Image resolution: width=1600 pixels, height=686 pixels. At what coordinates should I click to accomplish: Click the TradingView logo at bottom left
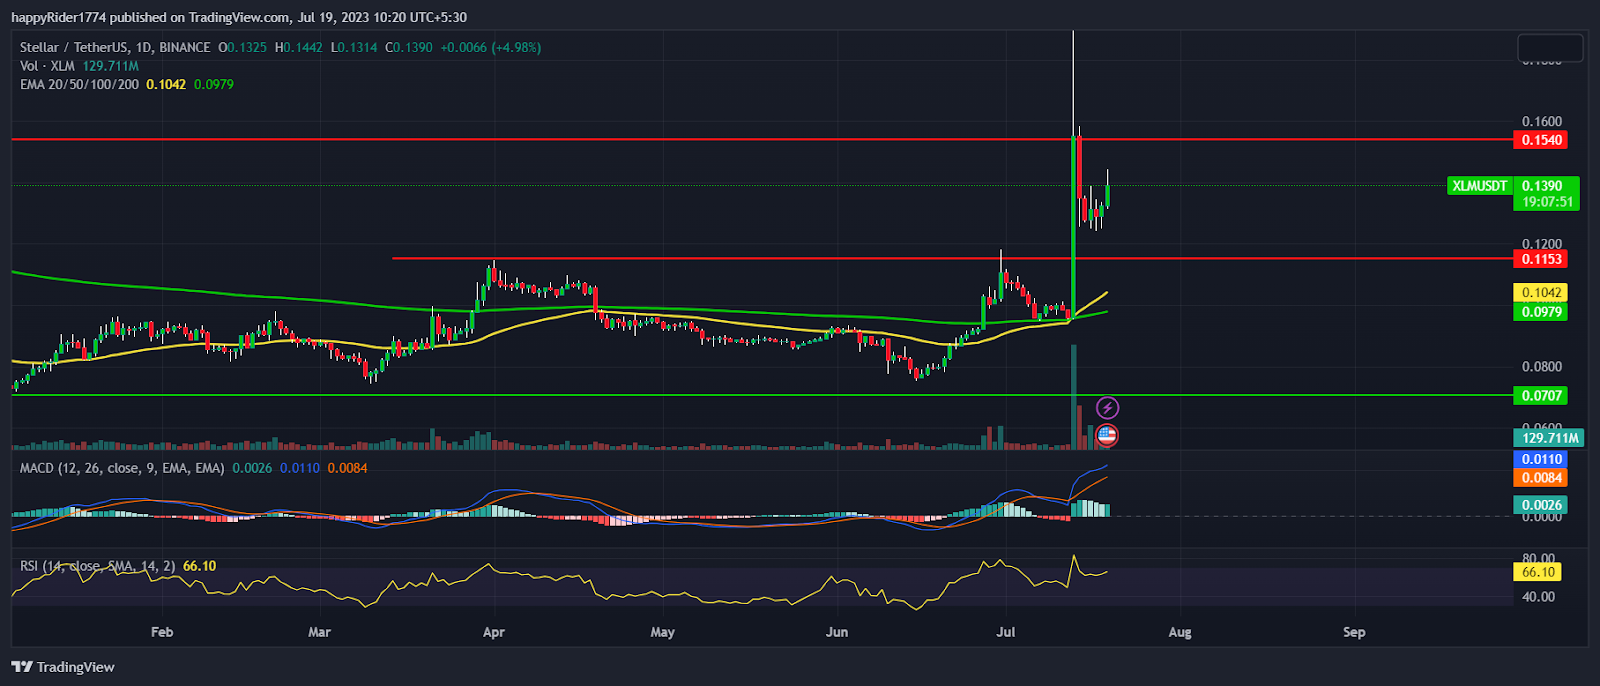[63, 667]
